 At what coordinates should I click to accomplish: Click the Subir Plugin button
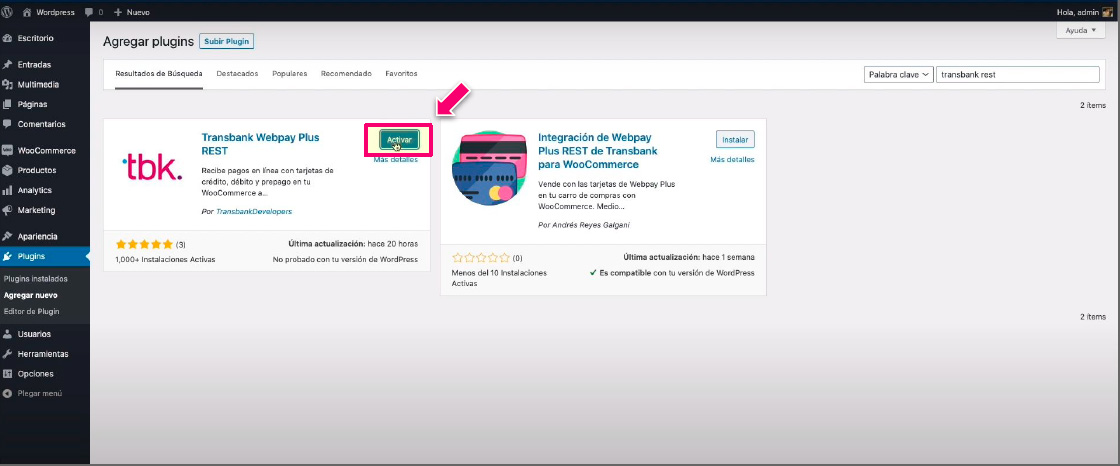pos(226,41)
